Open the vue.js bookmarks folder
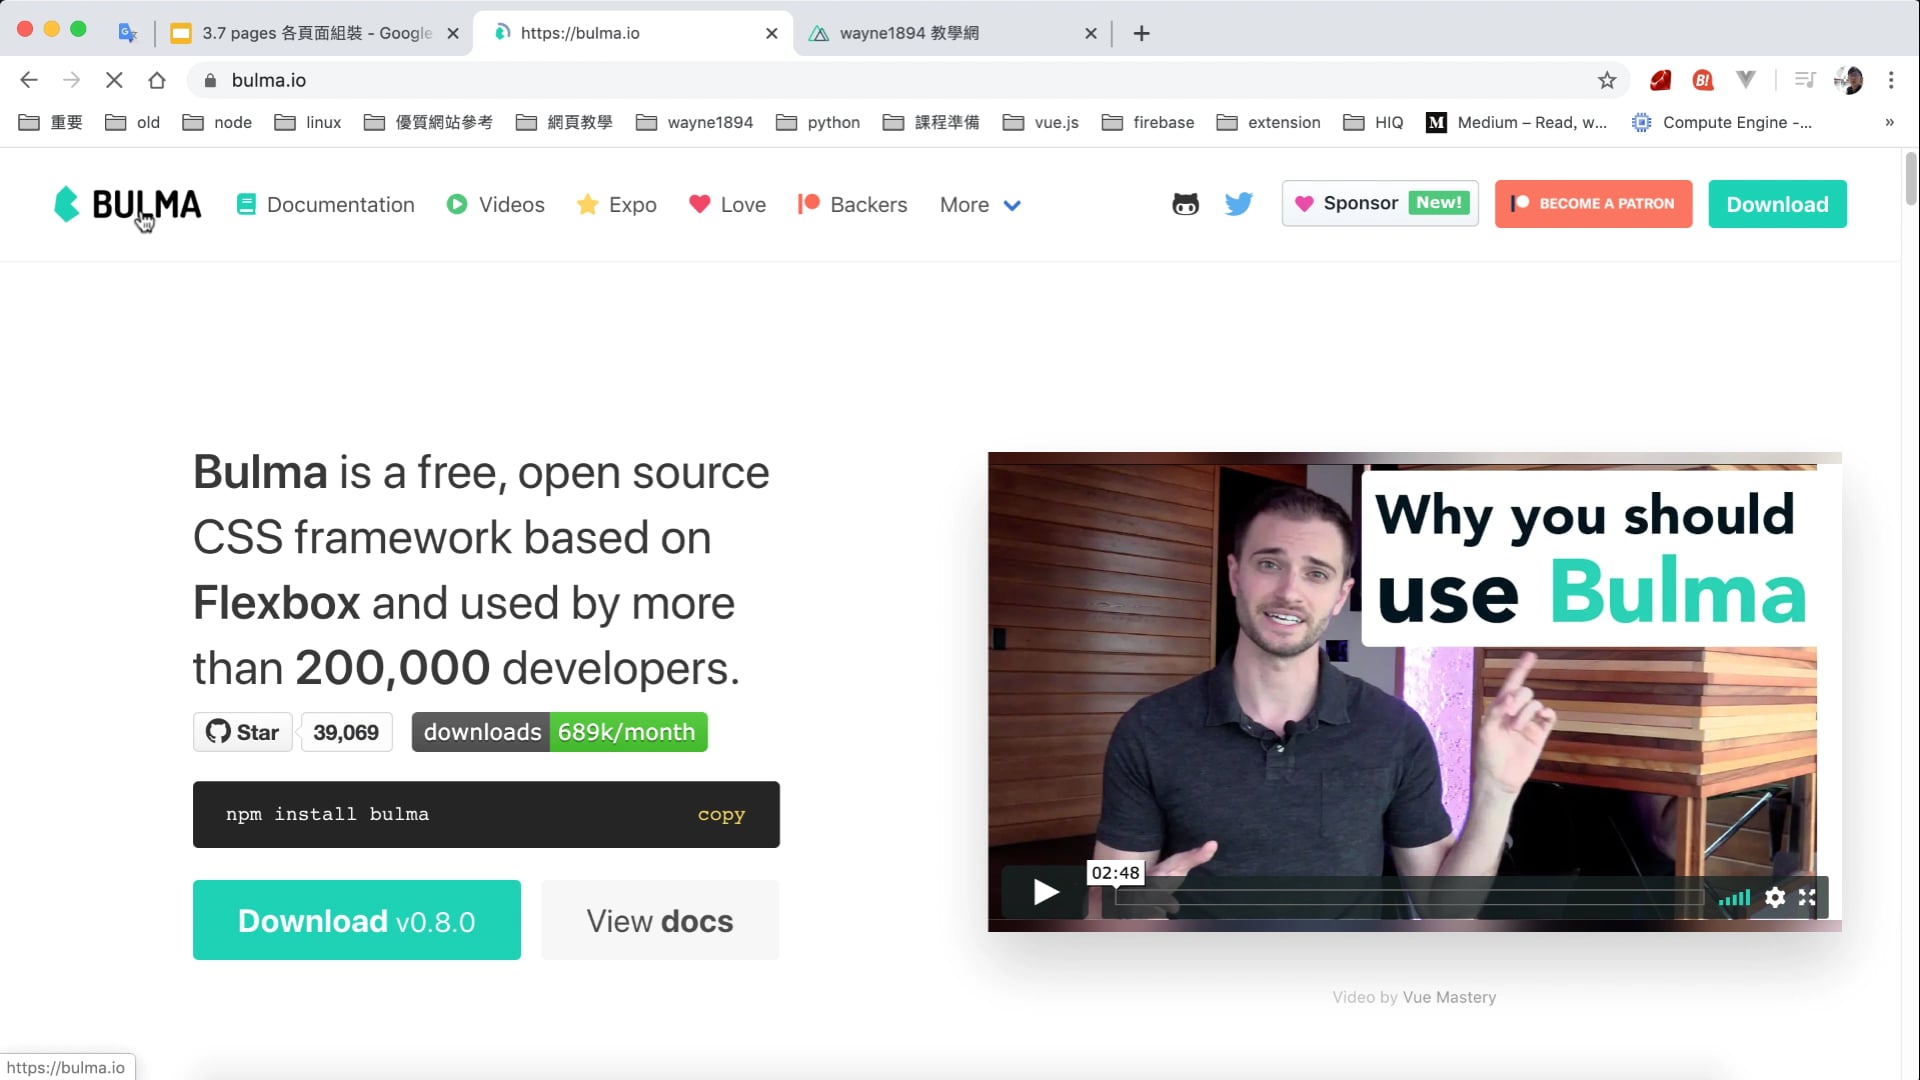This screenshot has width=1920, height=1080. tap(1040, 122)
